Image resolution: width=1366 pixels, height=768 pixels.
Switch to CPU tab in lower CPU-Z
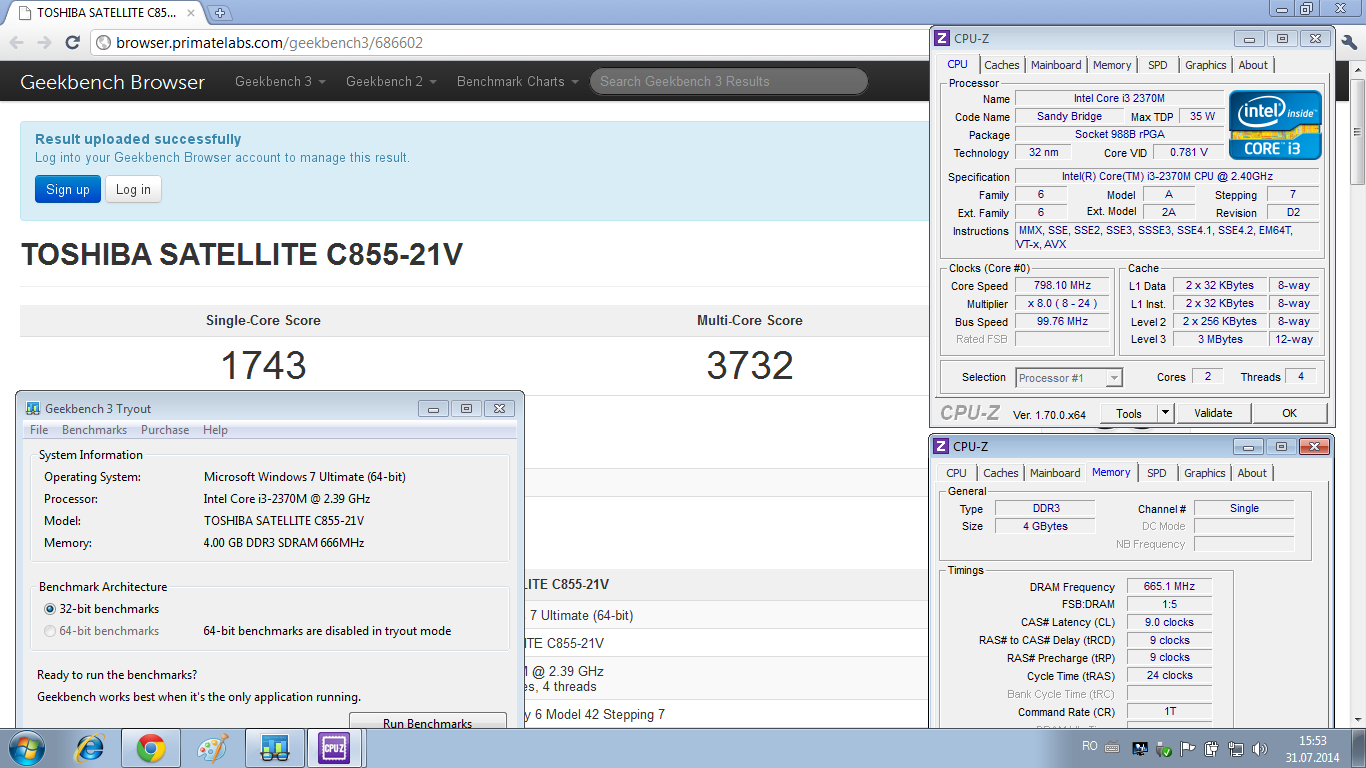[x=957, y=473]
